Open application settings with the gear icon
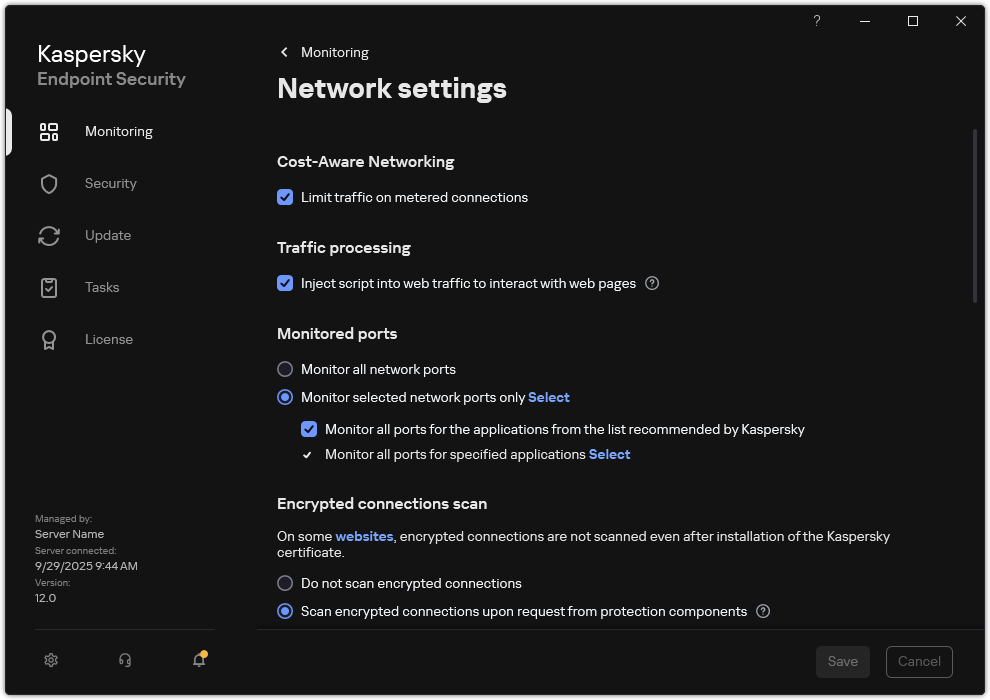 50,660
